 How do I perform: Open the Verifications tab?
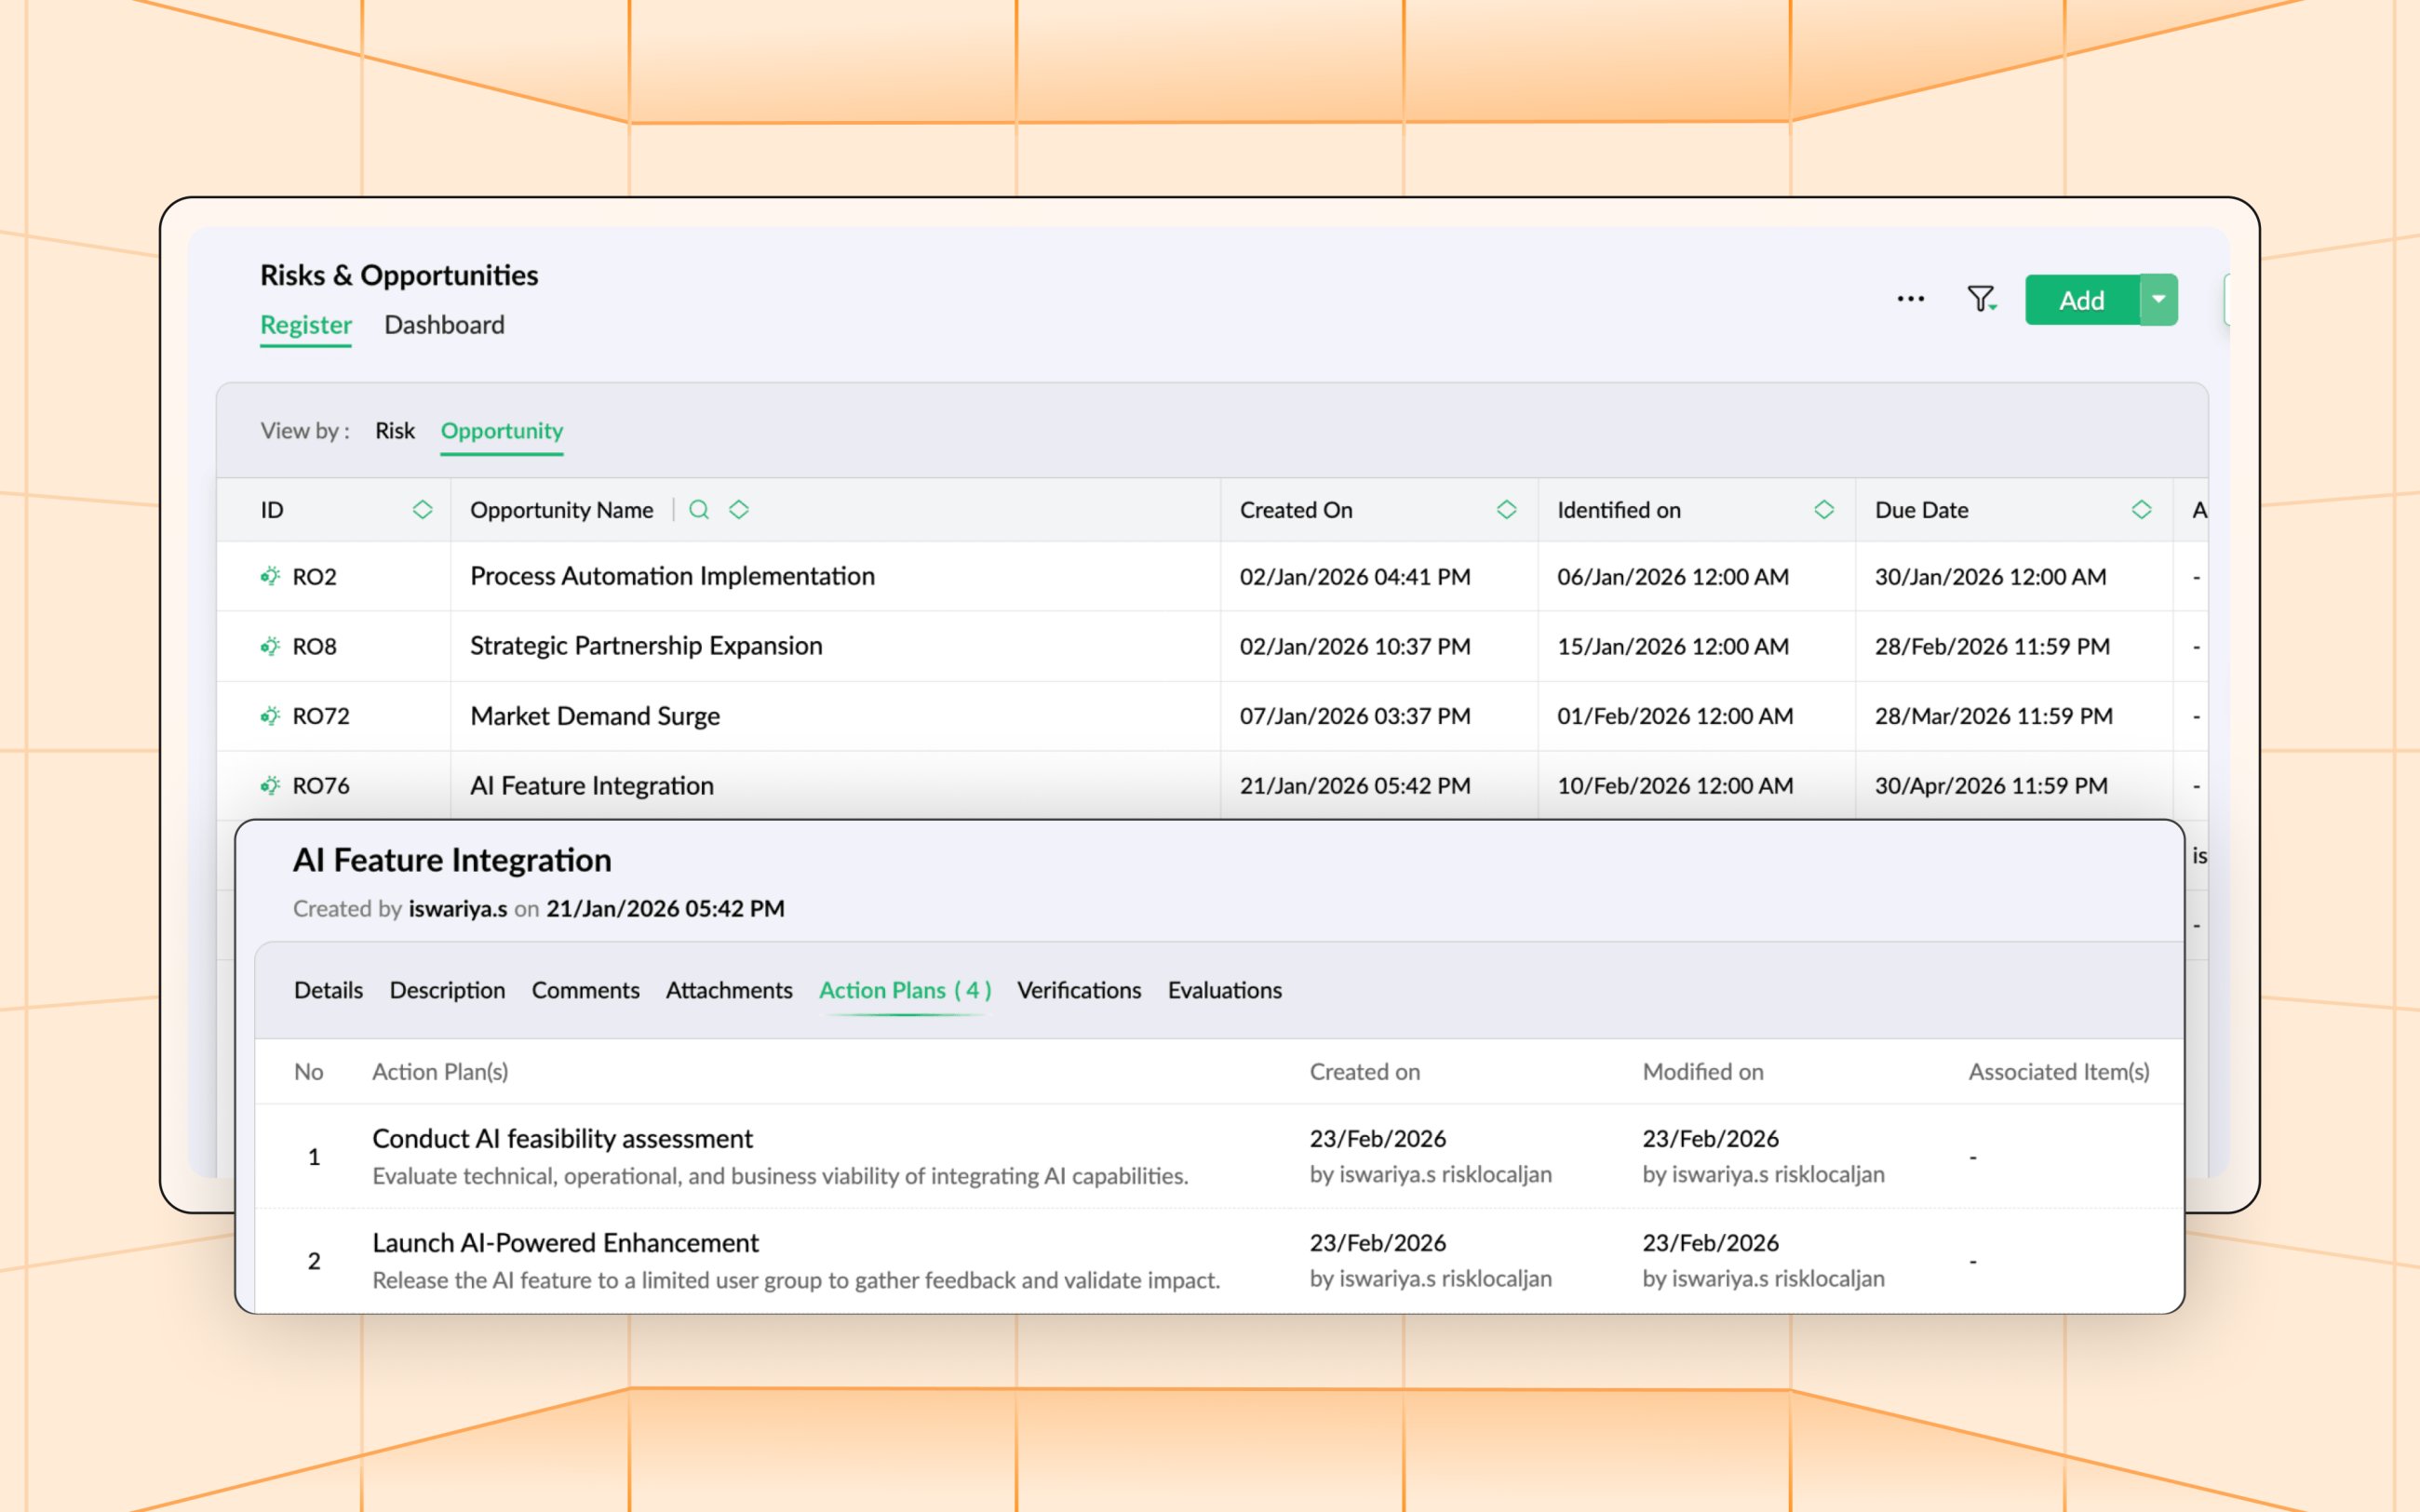pos(1078,990)
